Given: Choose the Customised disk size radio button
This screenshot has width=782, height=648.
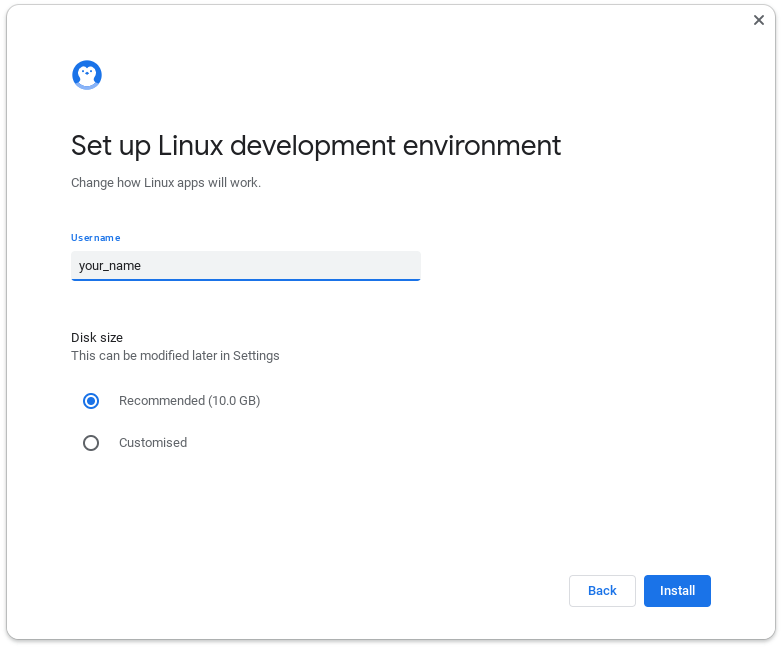Looking at the screenshot, I should pyautogui.click(x=91, y=443).
